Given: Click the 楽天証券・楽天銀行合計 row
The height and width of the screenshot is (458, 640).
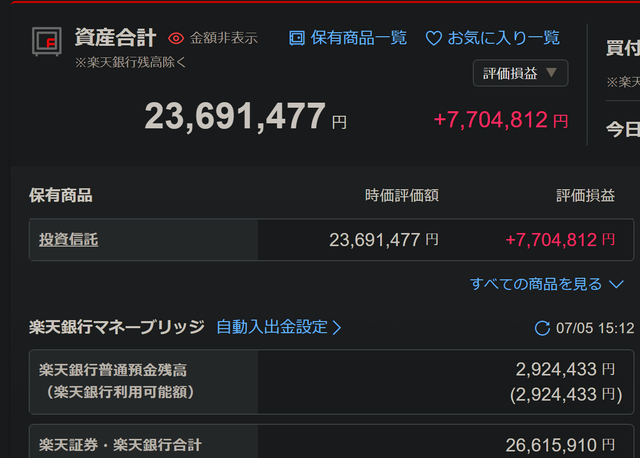Looking at the screenshot, I should (330, 444).
